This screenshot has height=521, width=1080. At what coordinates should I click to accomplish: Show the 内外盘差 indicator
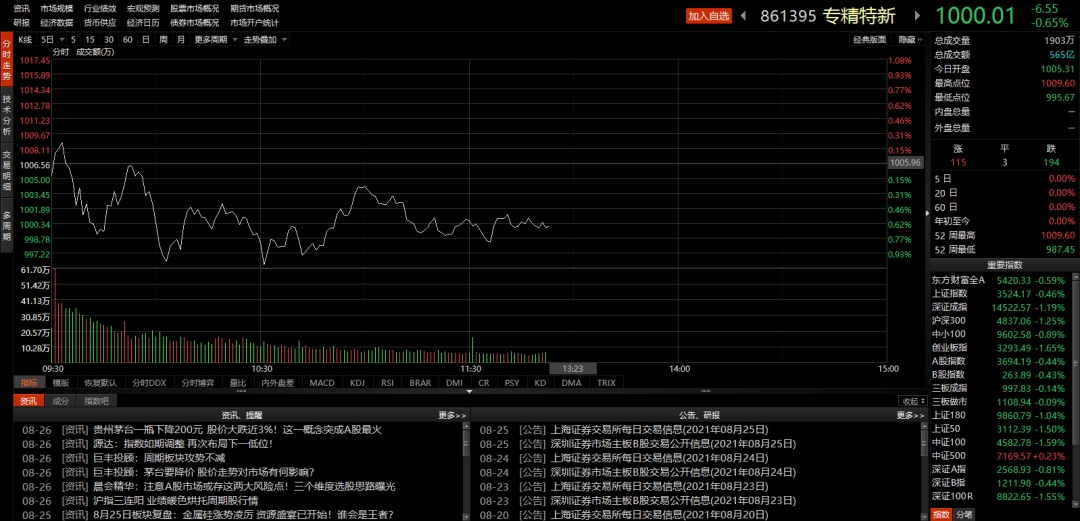point(278,382)
